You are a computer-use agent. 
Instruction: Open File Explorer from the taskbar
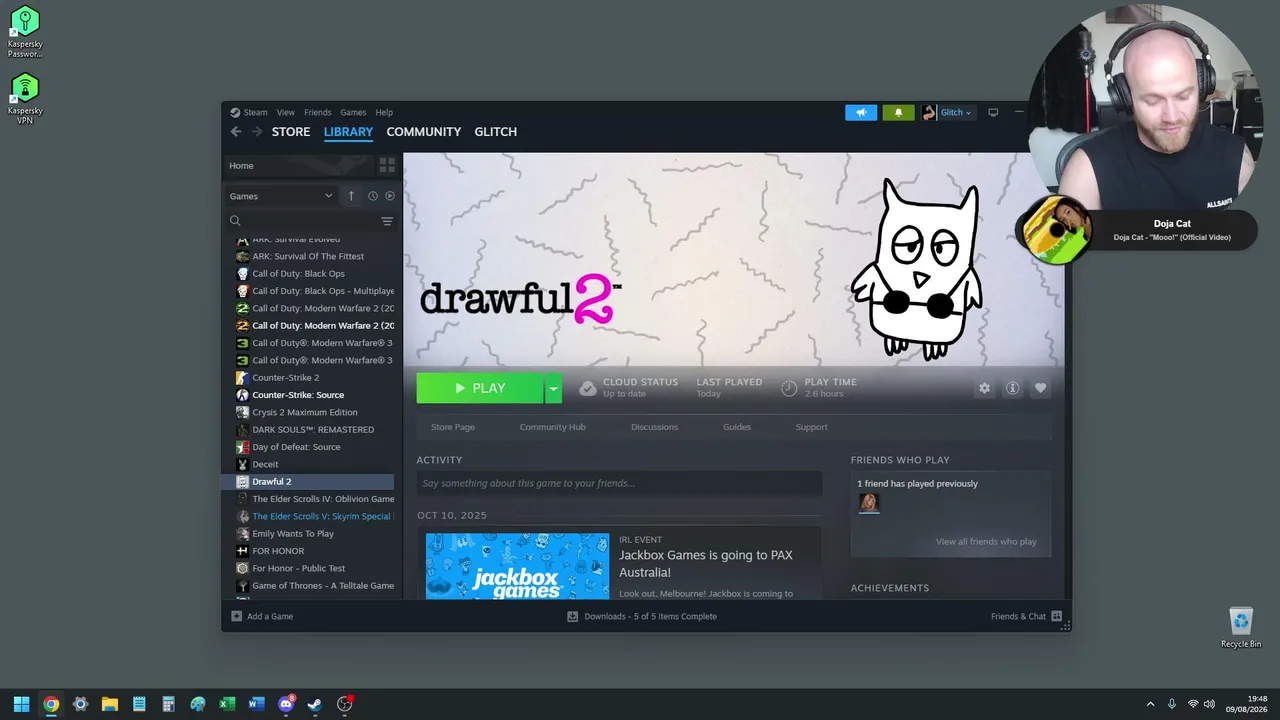coord(110,704)
